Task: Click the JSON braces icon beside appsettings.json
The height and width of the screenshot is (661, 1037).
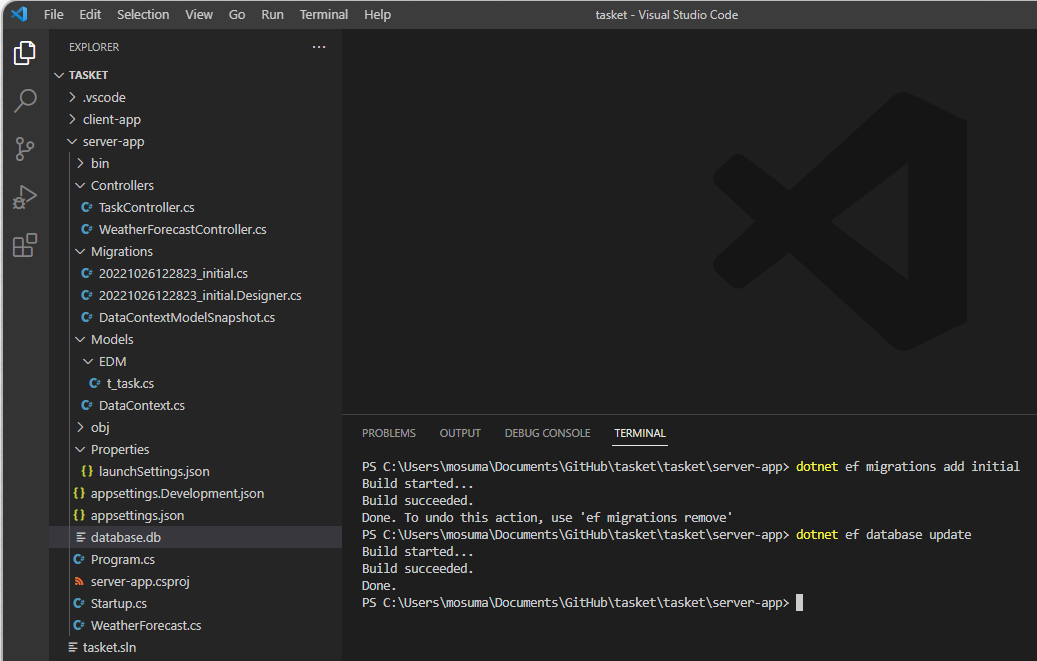Action: coord(79,515)
